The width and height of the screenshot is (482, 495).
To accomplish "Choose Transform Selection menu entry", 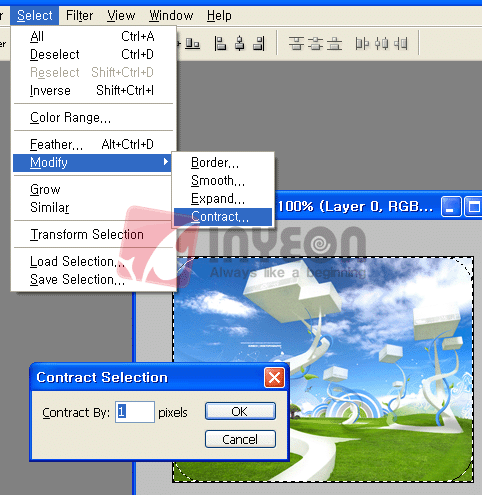I will pos(92,234).
